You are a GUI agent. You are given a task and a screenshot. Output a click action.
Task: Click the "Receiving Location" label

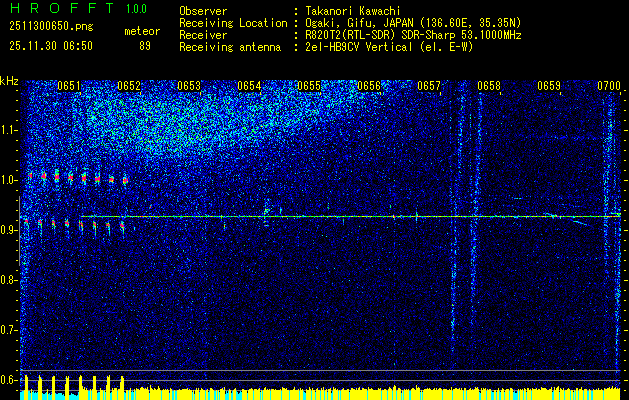[233, 23]
